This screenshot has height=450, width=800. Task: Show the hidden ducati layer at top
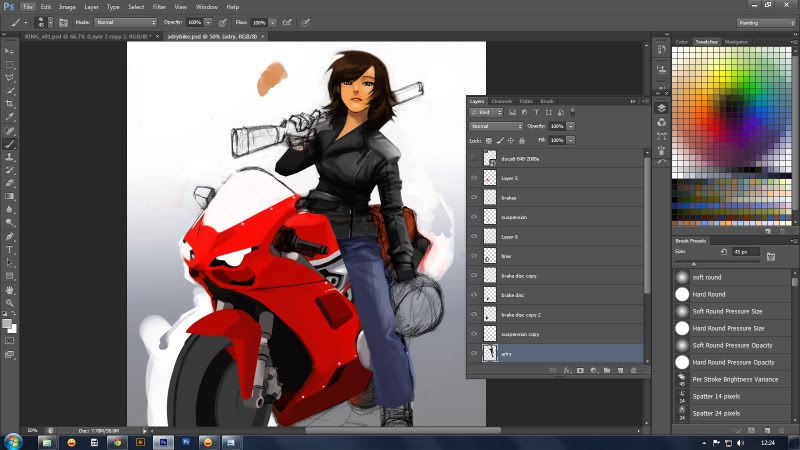pyautogui.click(x=475, y=159)
